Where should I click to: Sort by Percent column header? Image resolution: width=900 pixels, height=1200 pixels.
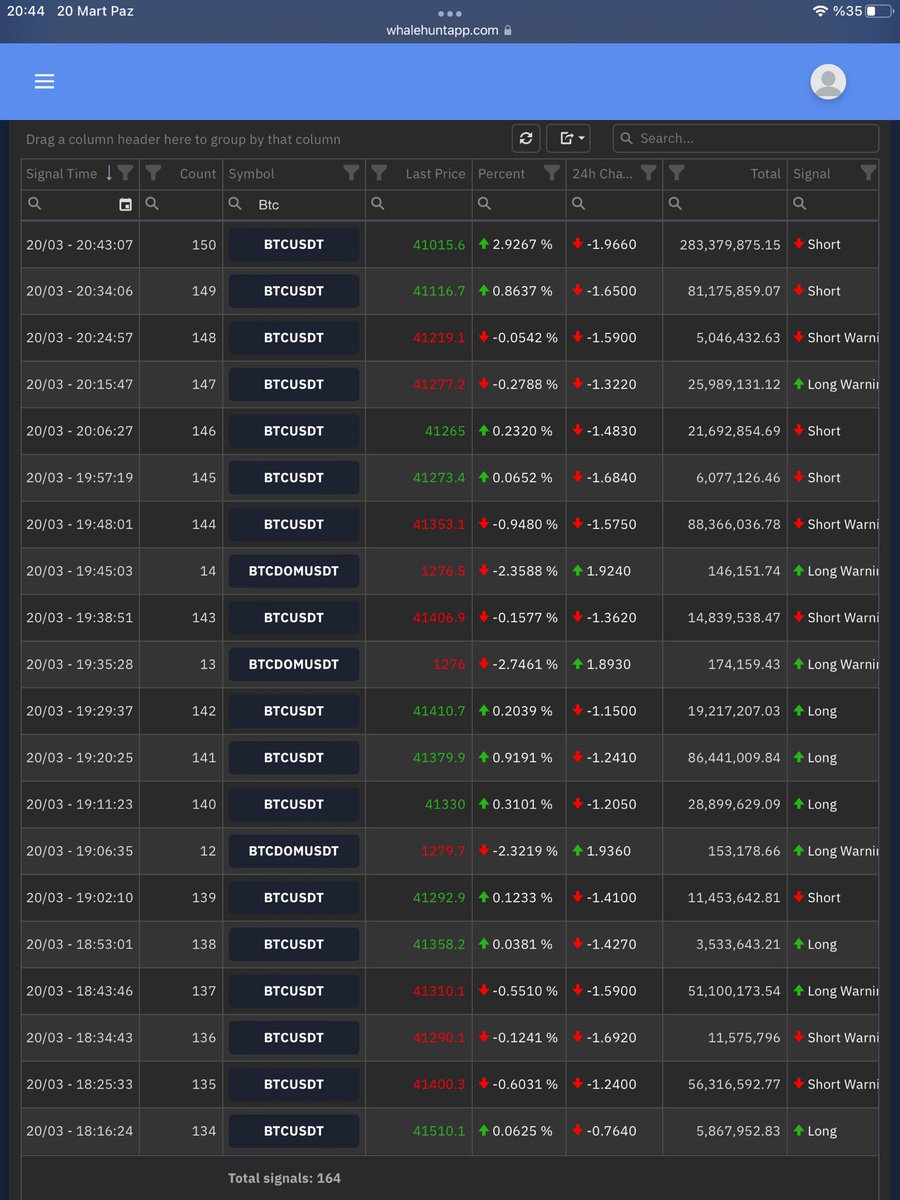click(501, 173)
